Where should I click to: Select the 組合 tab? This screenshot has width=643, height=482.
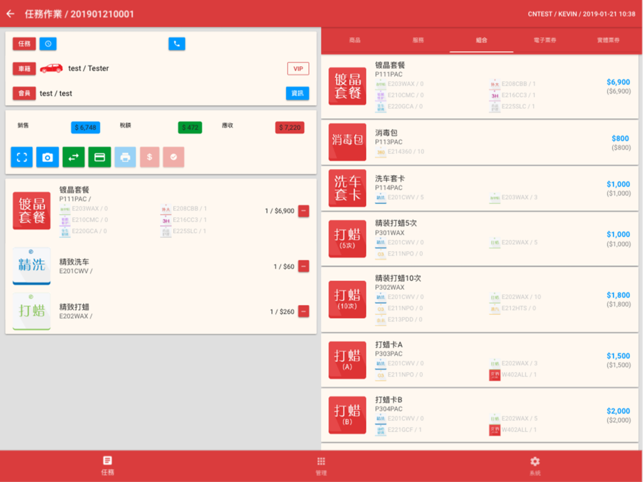[x=481, y=40]
